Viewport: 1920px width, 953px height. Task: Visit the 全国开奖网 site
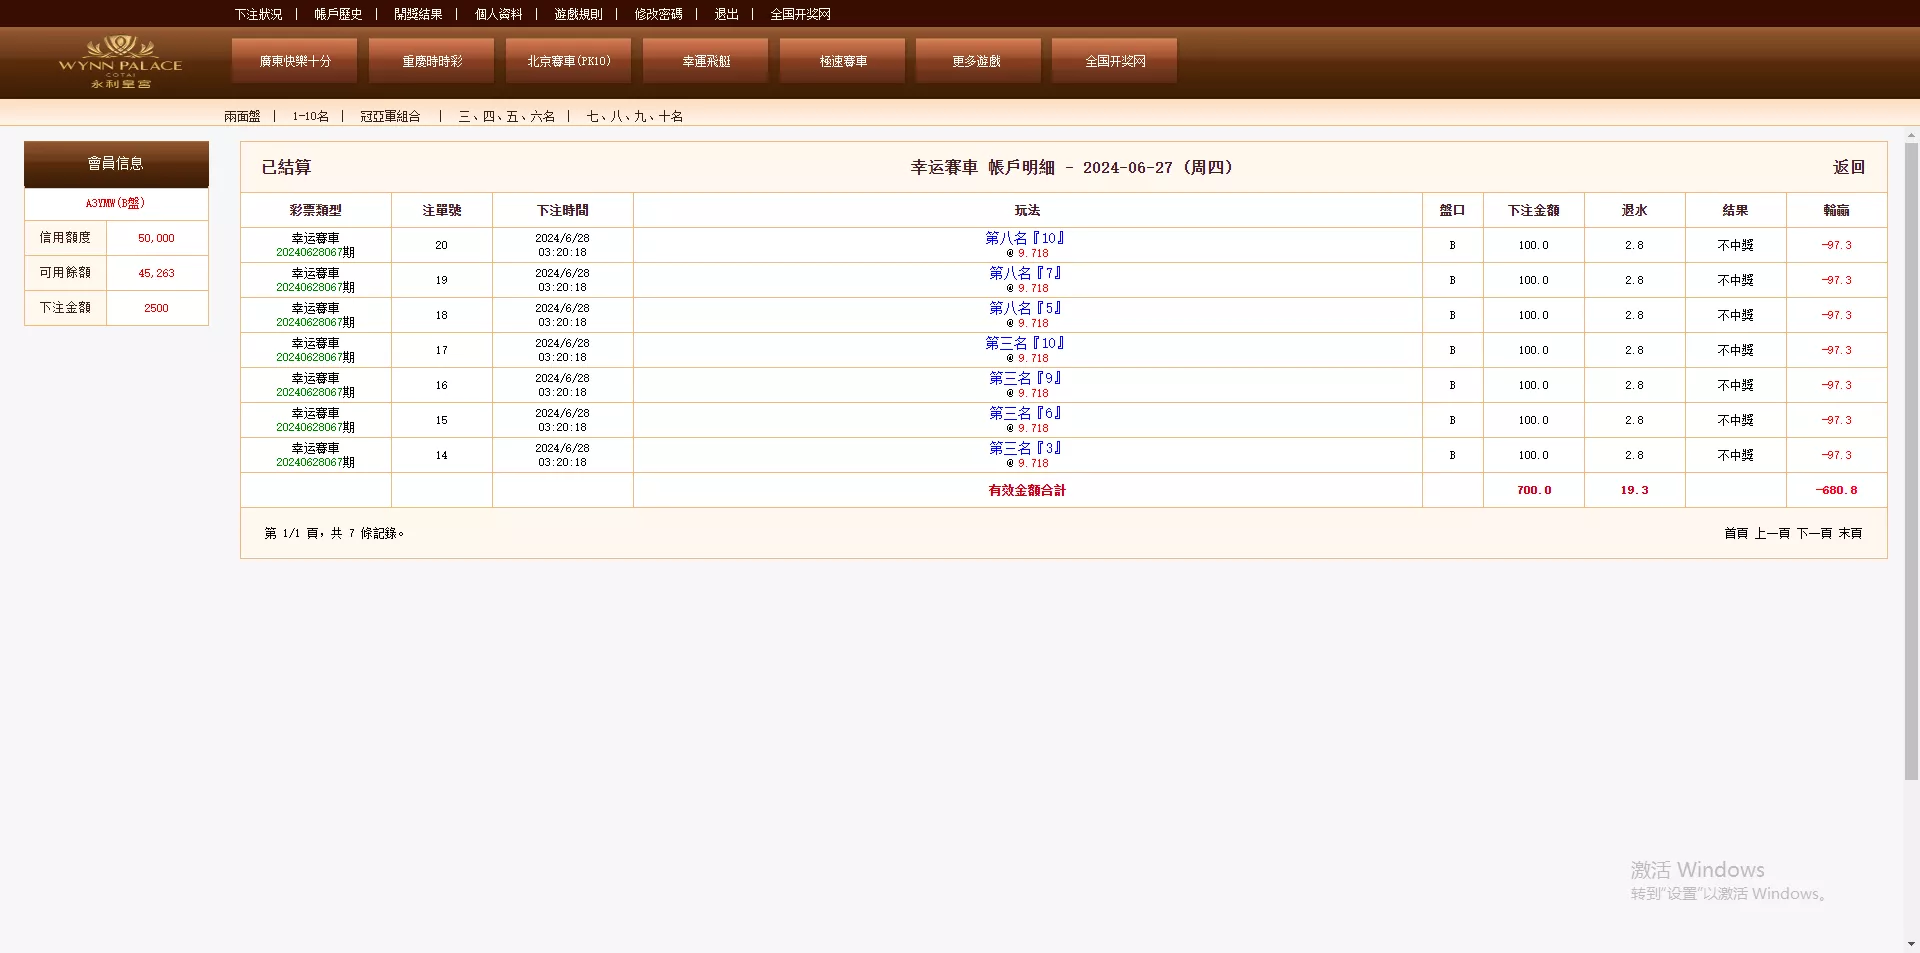[1113, 60]
